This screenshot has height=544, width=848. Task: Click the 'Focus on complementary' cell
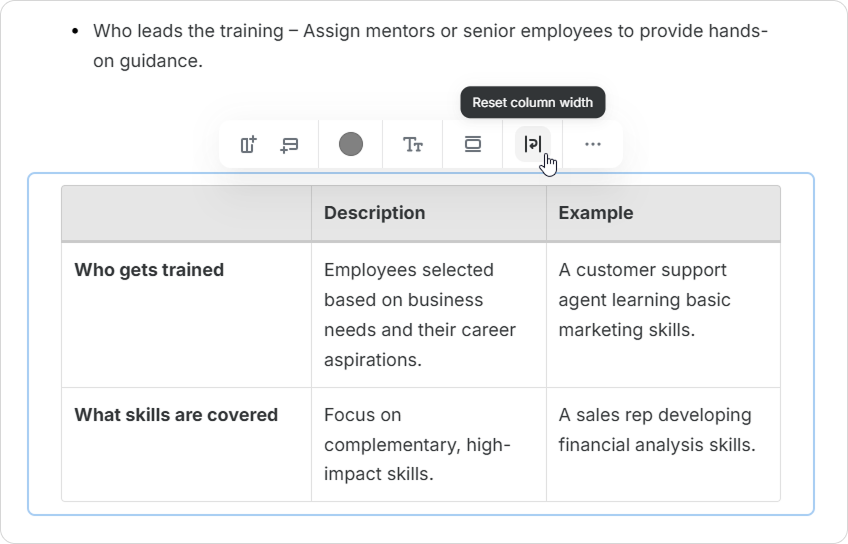click(417, 444)
